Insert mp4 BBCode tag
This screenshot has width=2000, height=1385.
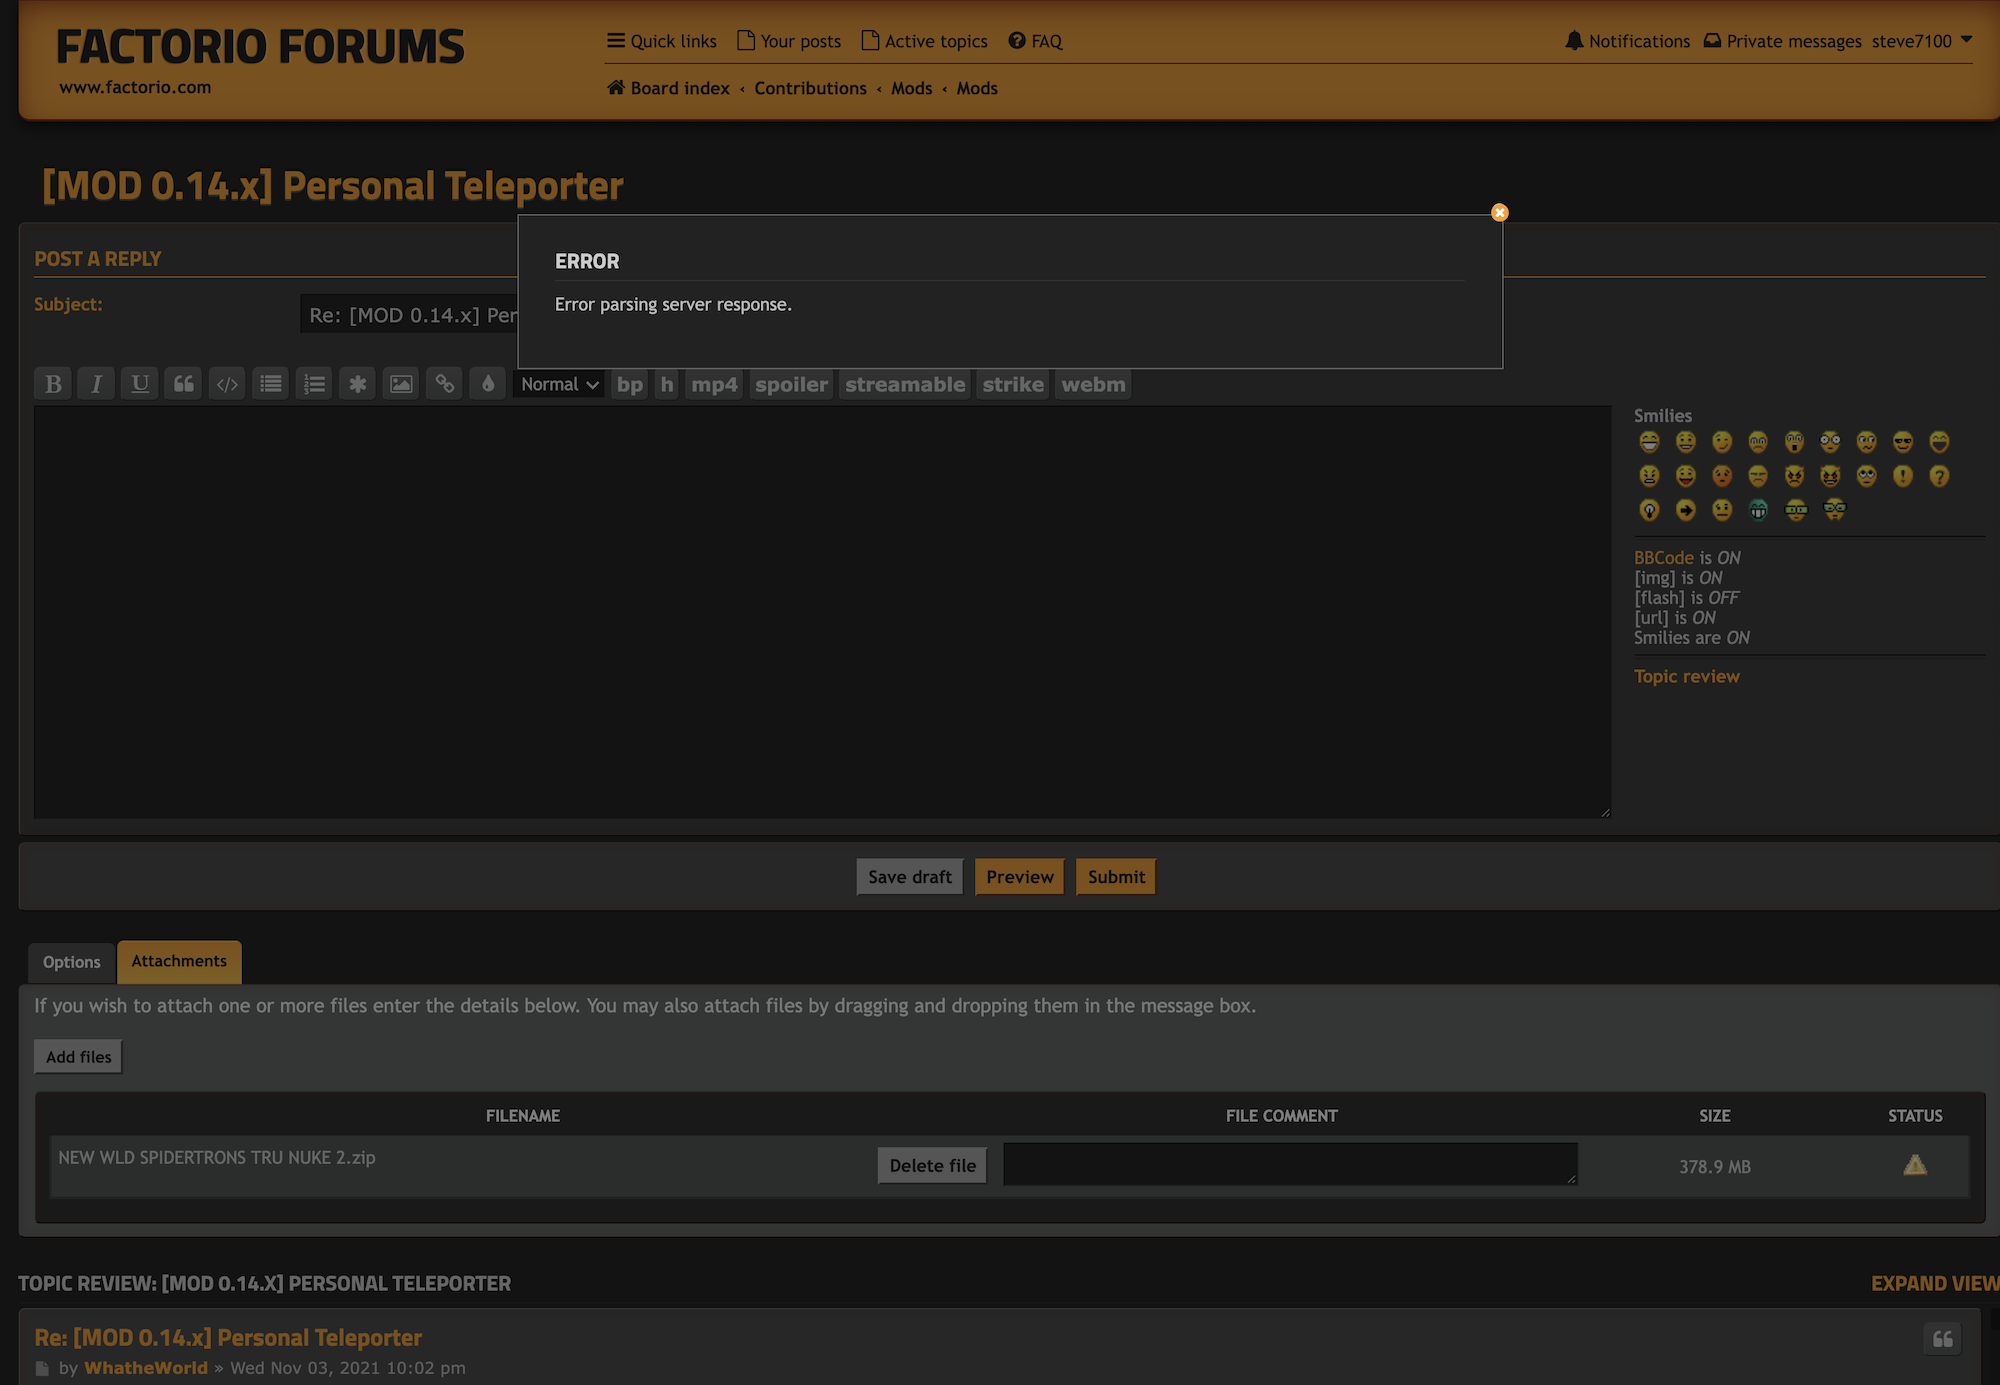(x=714, y=384)
